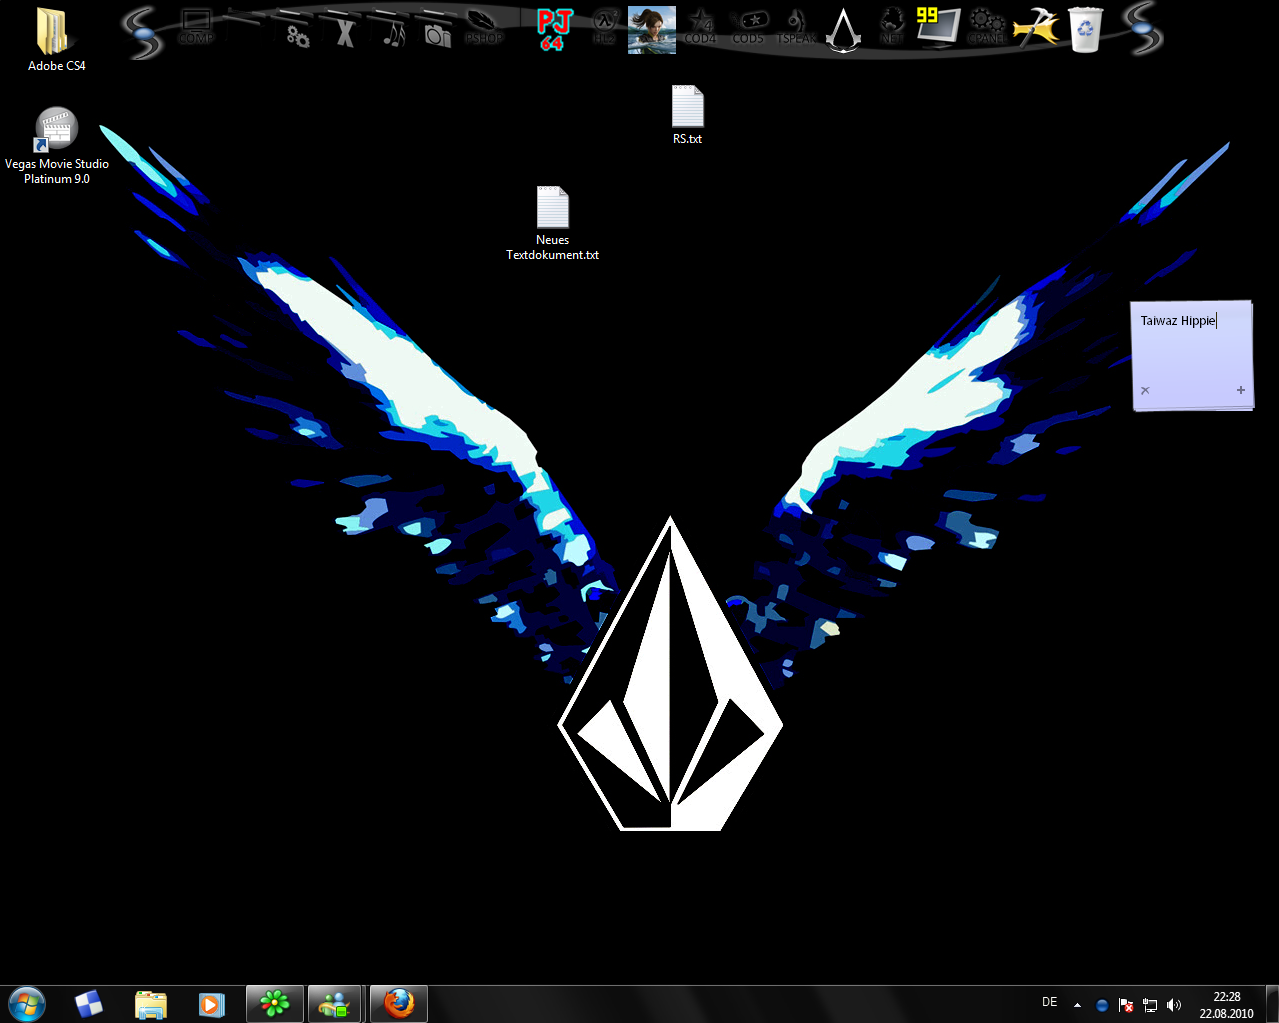1279x1023 pixels.
Task: Open the X folder in the dock
Action: pos(343,30)
